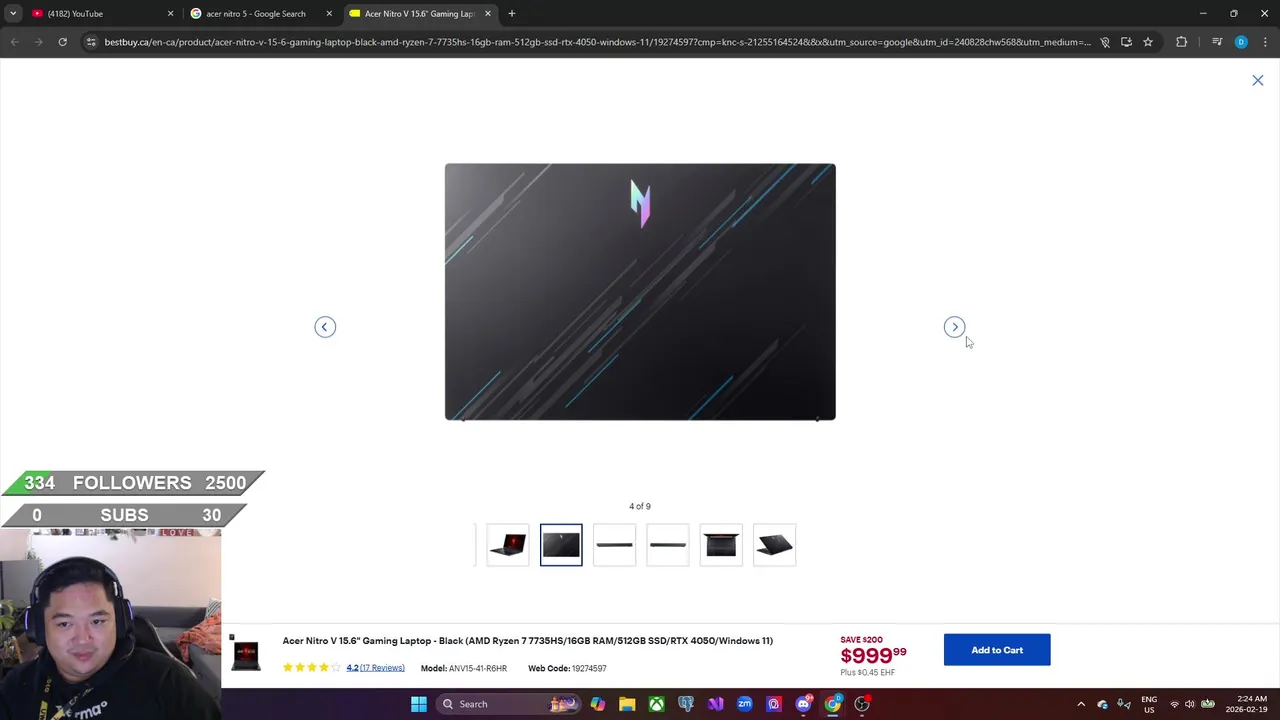
Task: Close the Acer Nitro V tab
Action: click(488, 14)
